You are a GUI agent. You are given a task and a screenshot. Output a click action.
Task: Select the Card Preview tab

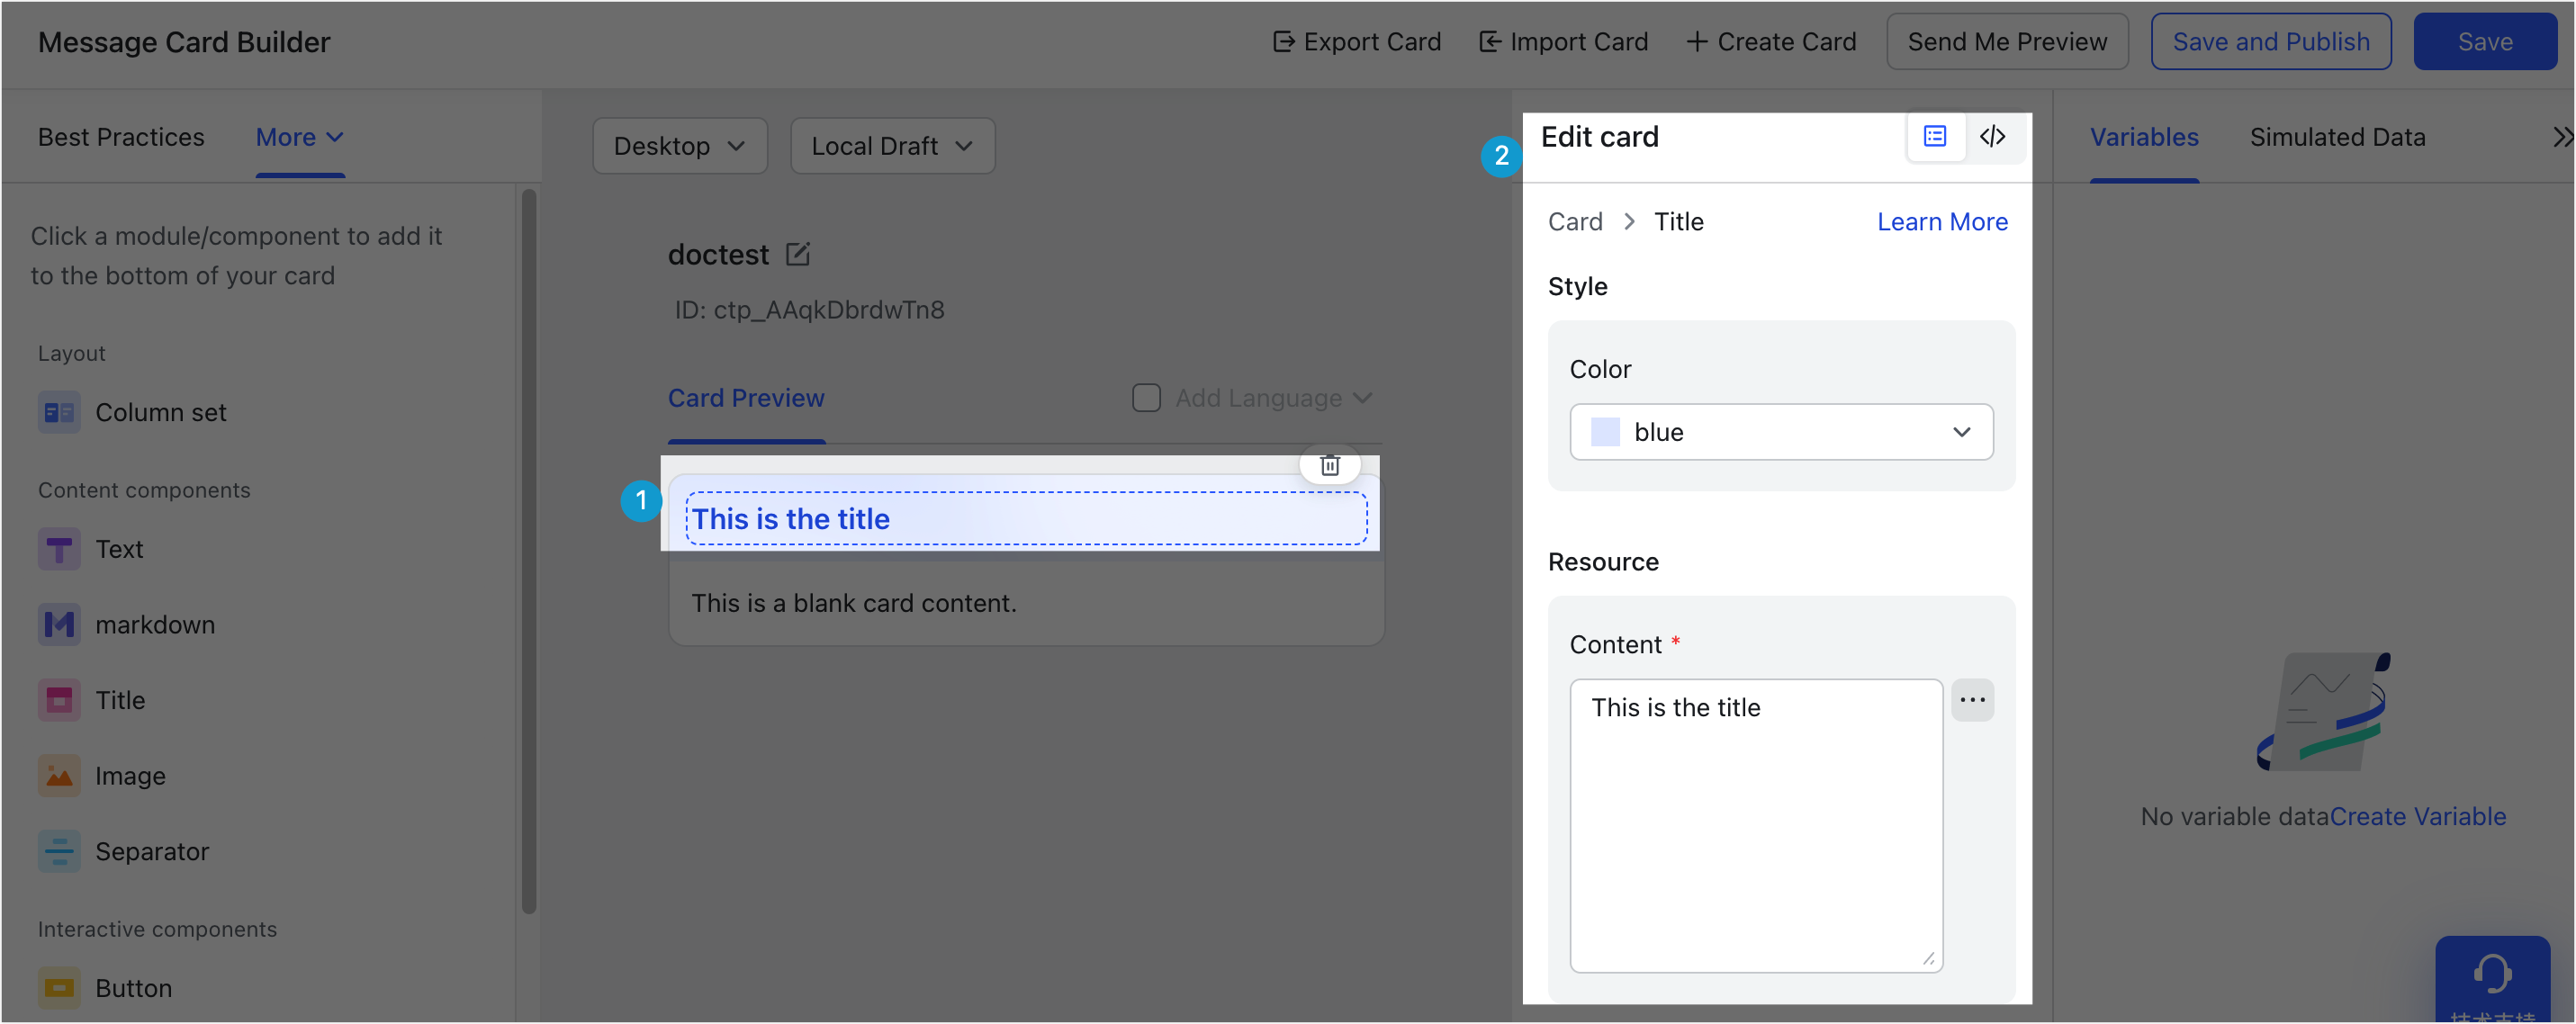pyautogui.click(x=746, y=398)
